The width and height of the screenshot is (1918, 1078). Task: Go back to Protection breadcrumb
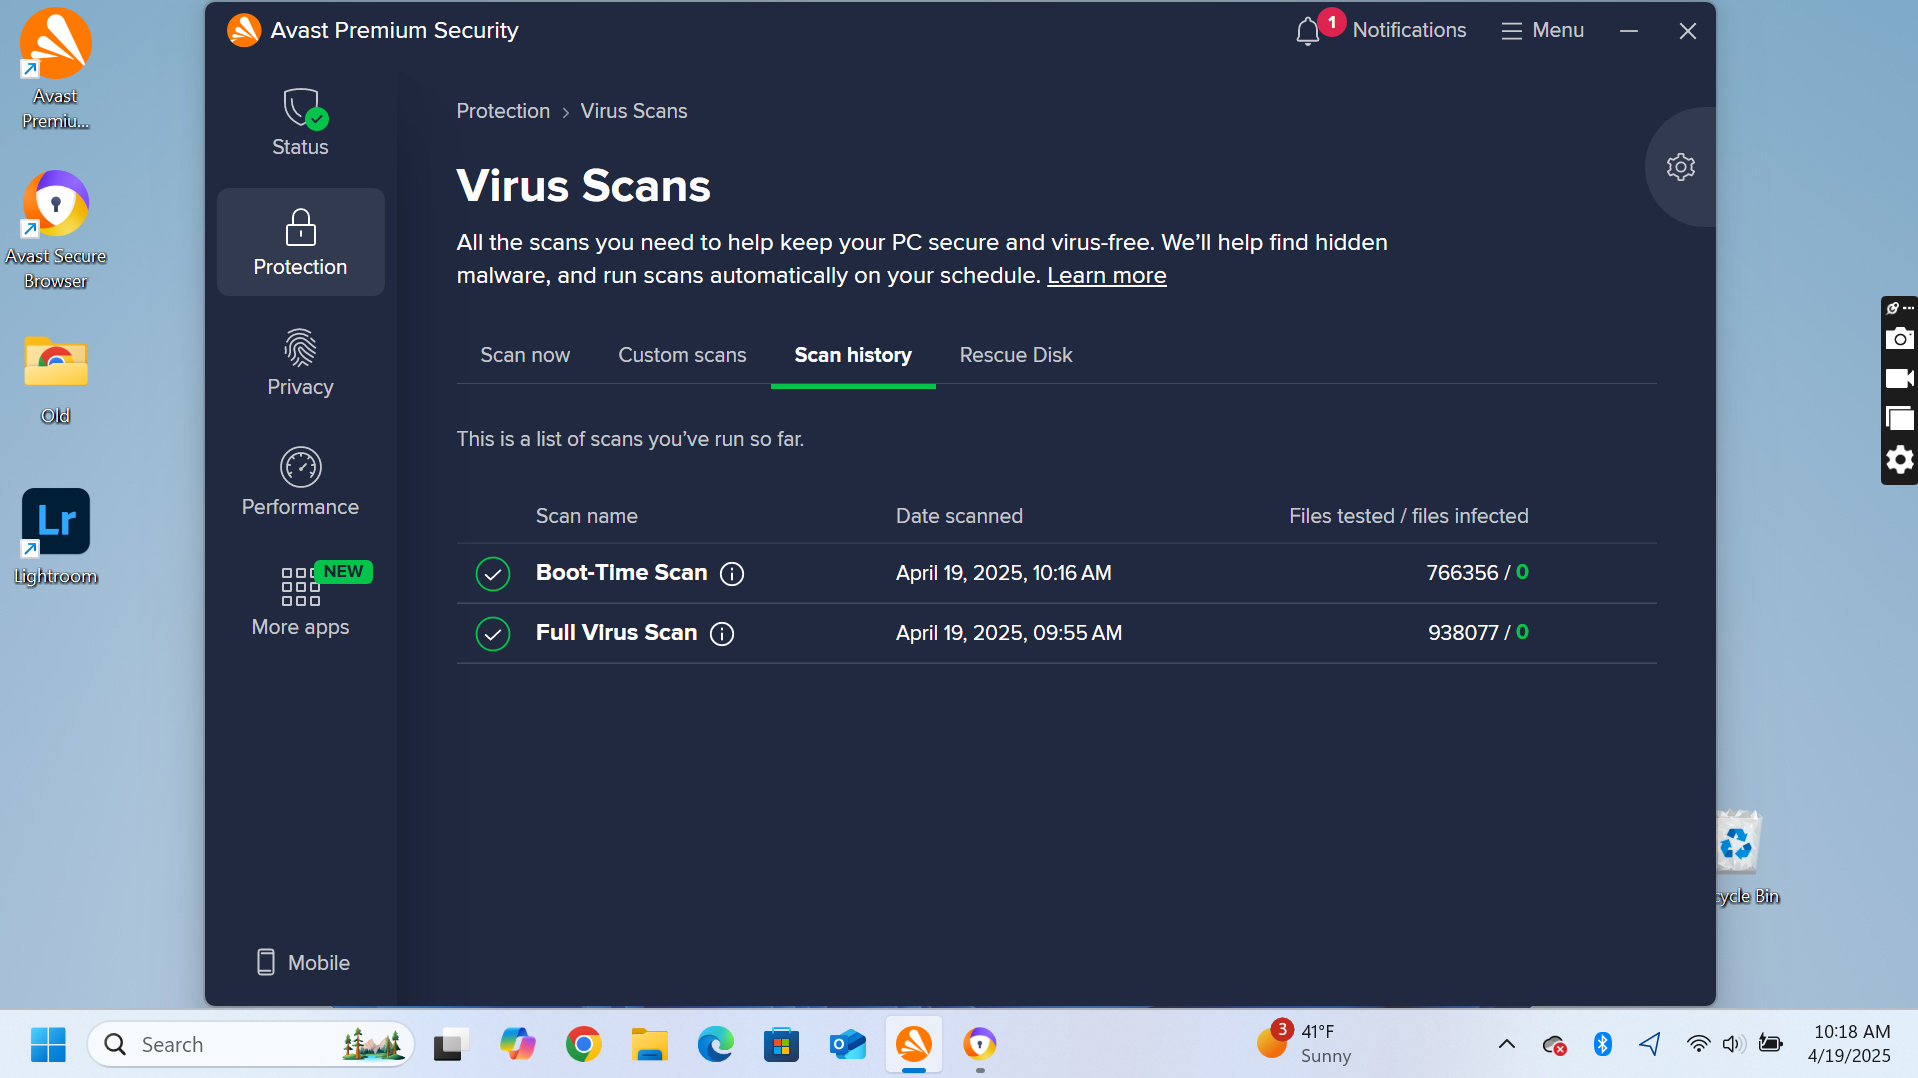pos(503,111)
